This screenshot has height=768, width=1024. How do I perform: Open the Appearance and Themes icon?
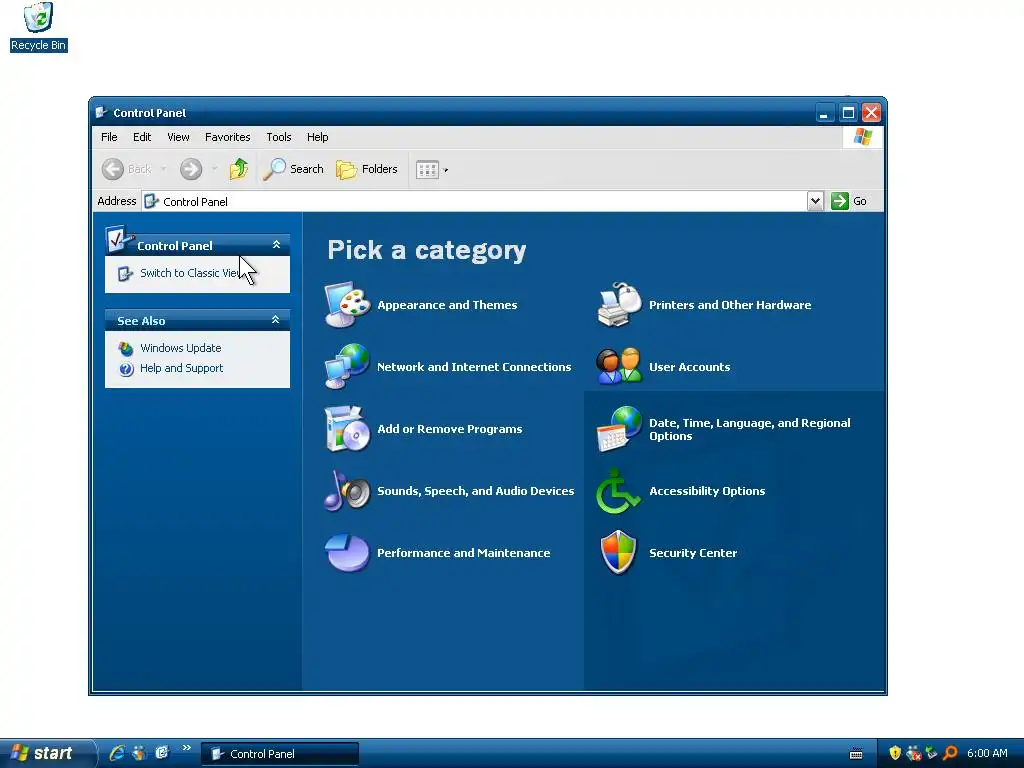click(347, 304)
